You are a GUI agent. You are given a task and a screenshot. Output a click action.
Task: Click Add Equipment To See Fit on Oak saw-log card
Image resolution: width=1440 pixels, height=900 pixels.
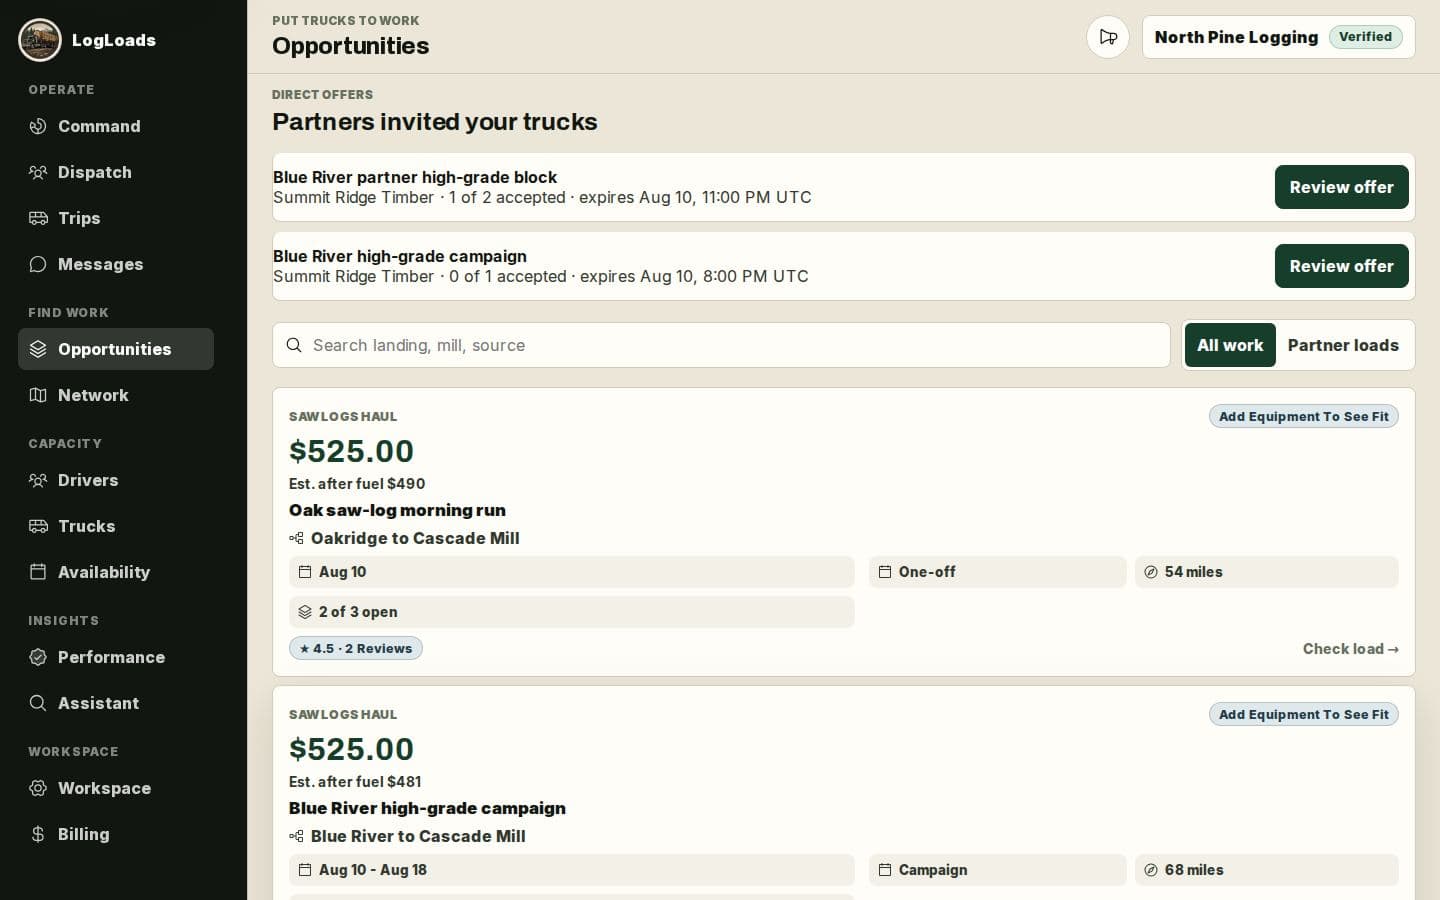(x=1303, y=416)
